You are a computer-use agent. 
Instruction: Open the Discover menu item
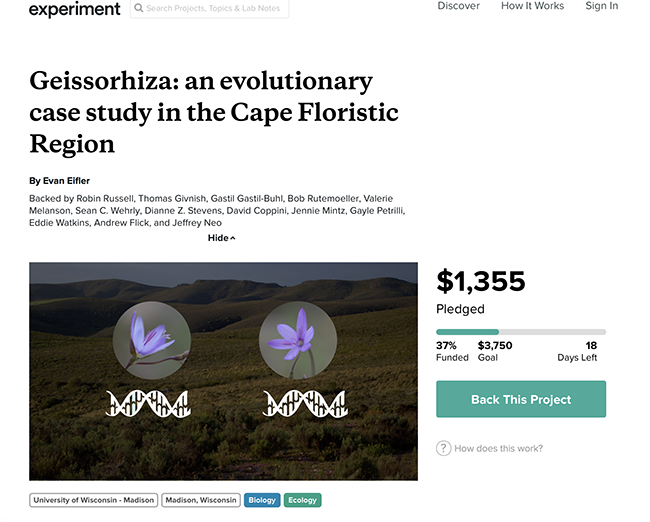coord(458,6)
